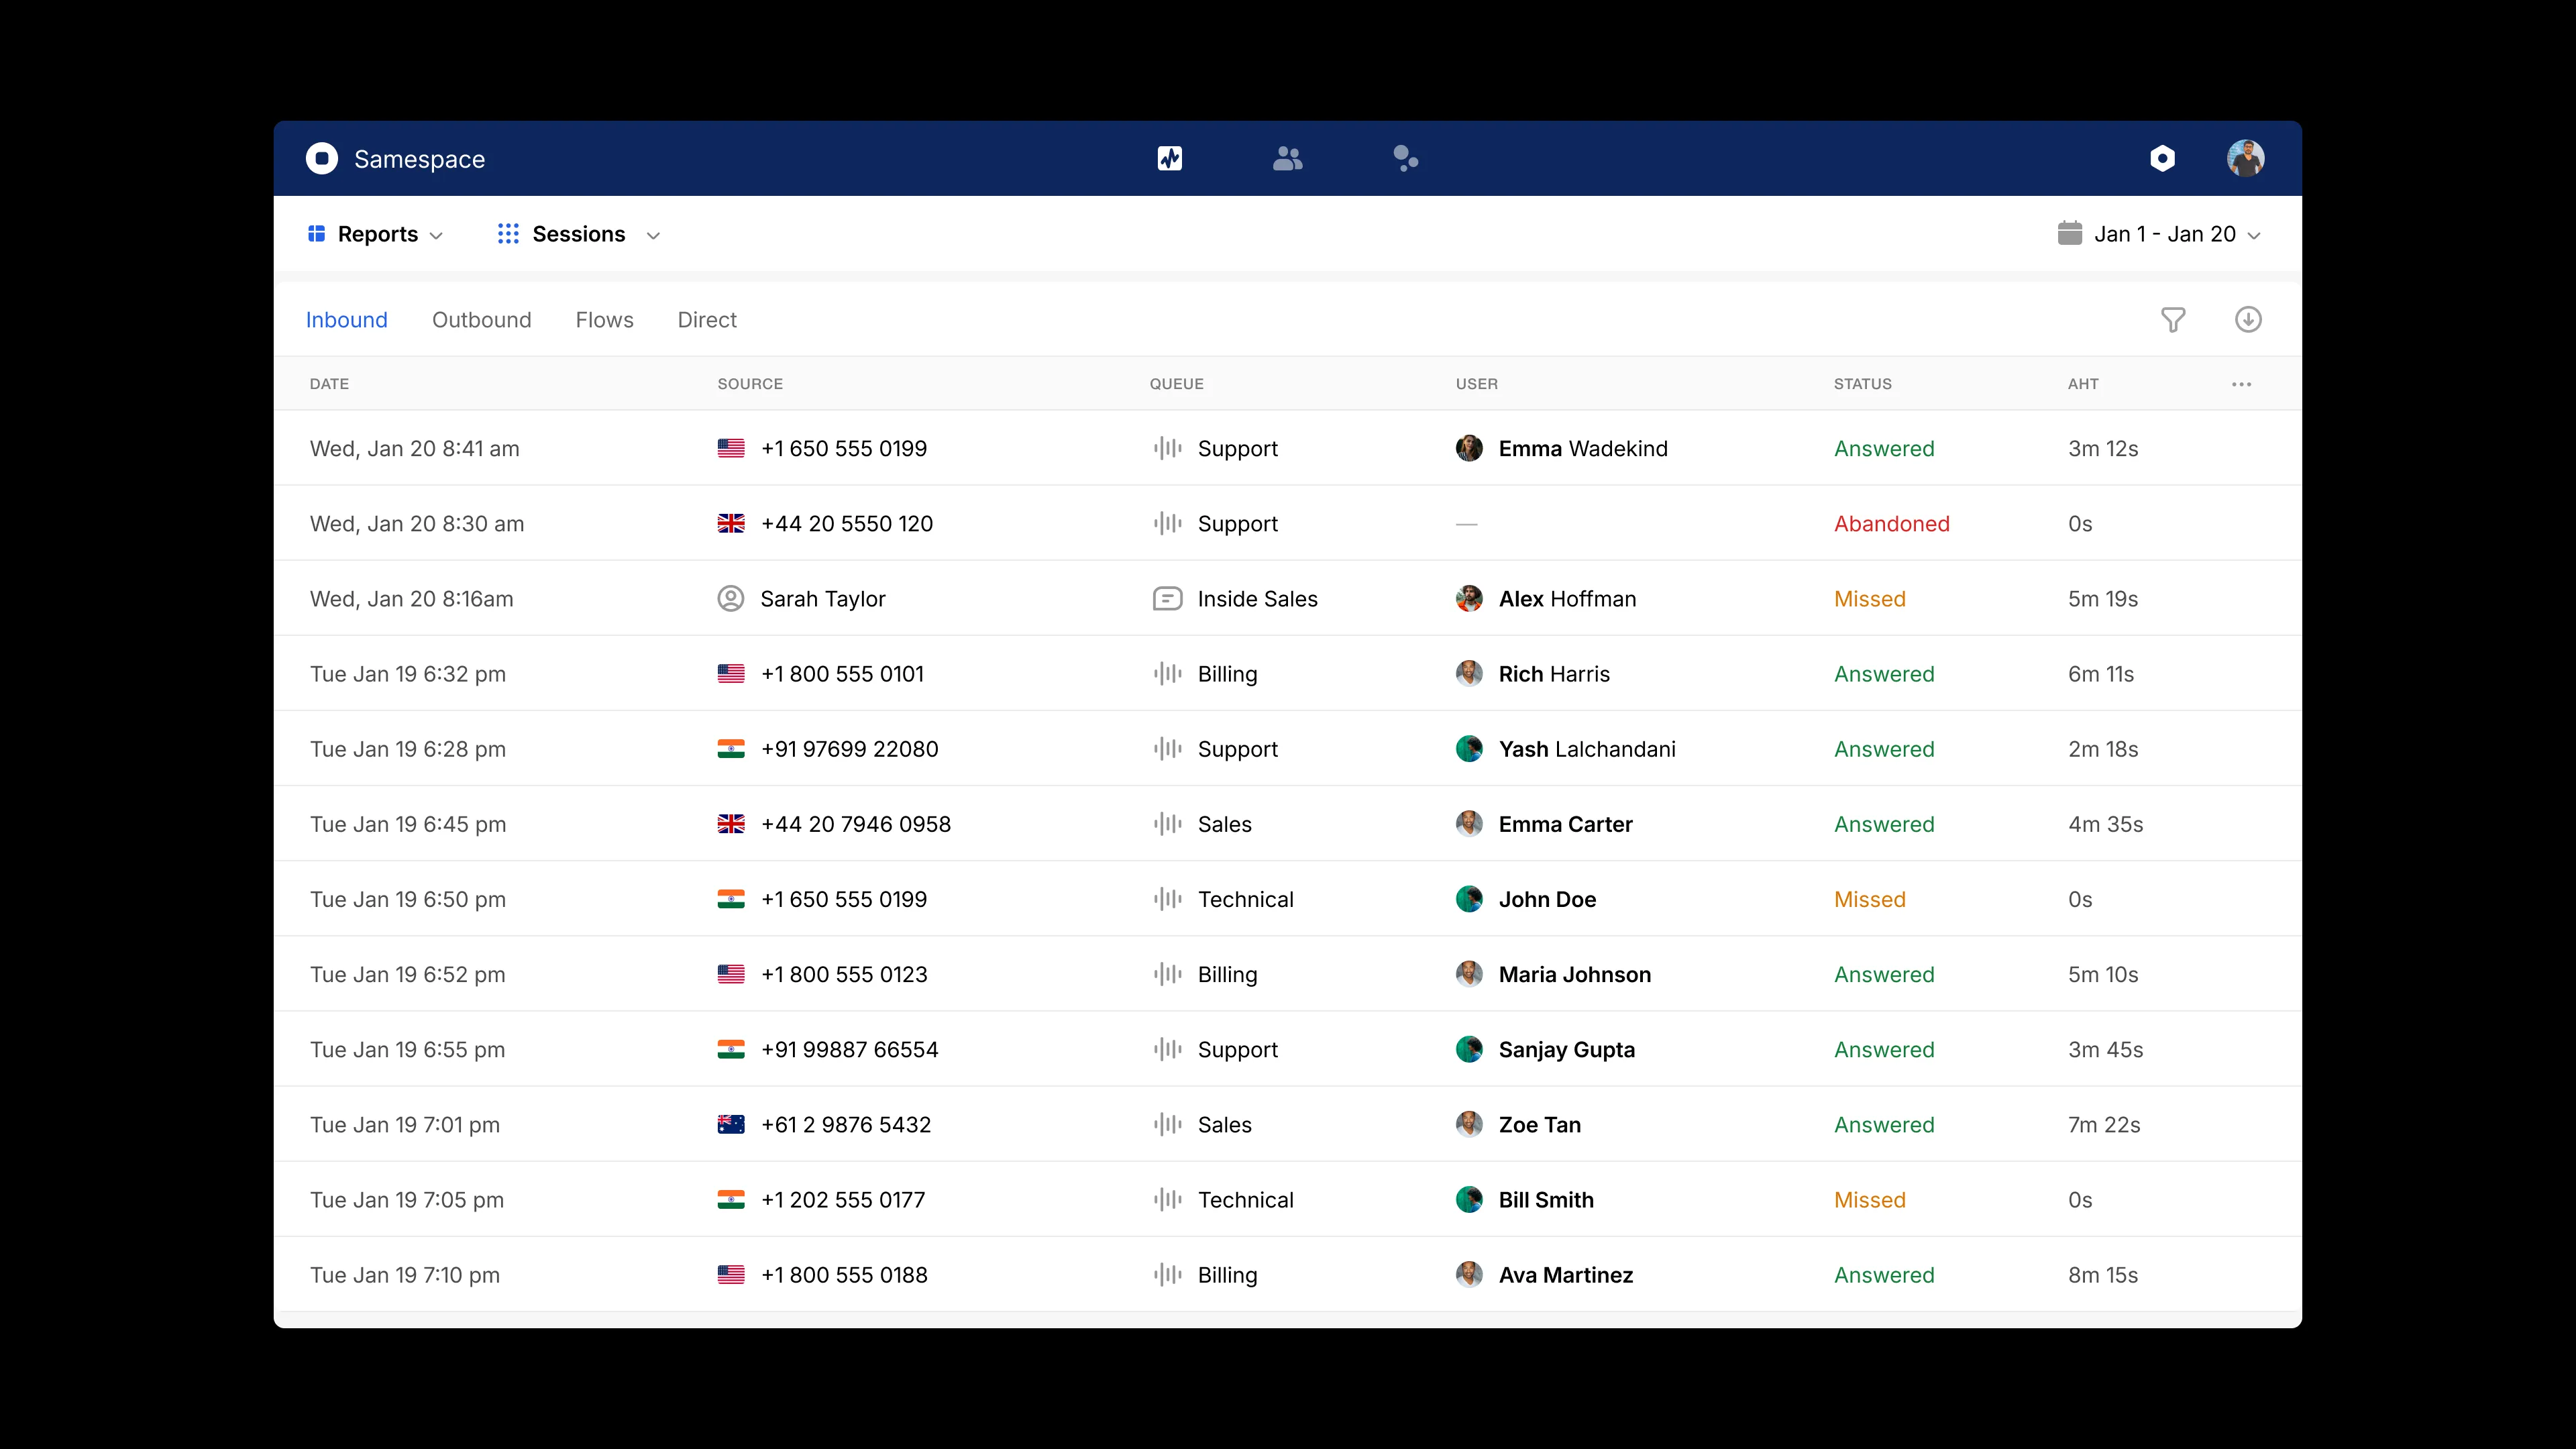Image resolution: width=2576 pixels, height=1449 pixels.
Task: Click the teams/people icon in the navbar
Action: click(x=1288, y=158)
